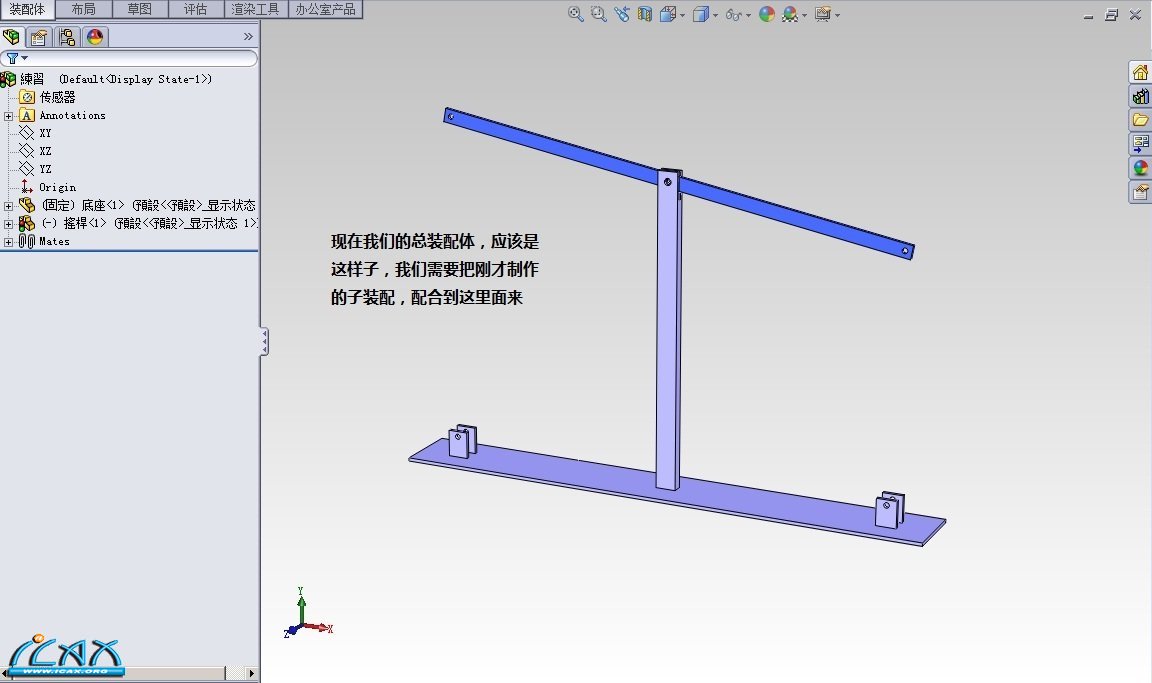Image resolution: width=1152 pixels, height=683 pixels.
Task: Switch to the PropertyManager tab
Action: [39, 37]
